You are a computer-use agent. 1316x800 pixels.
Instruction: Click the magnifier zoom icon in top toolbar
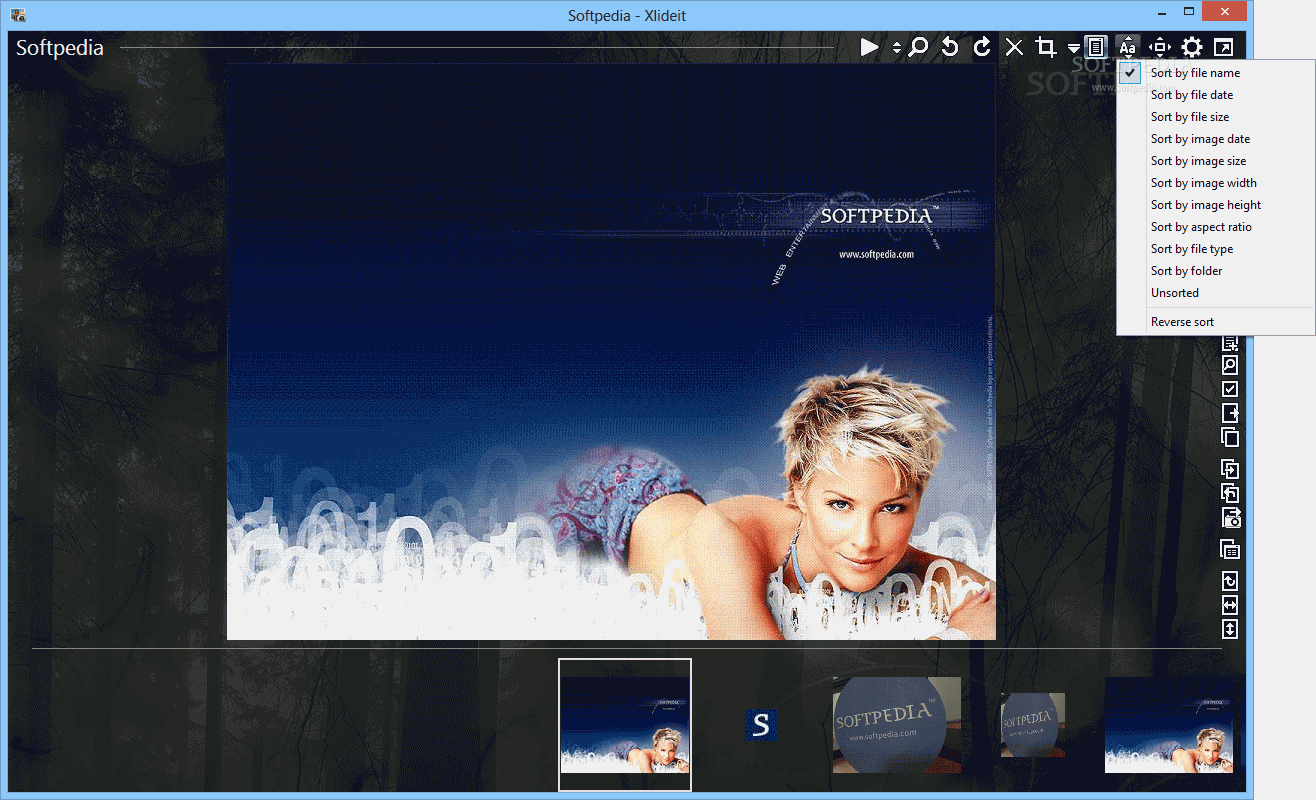coord(918,47)
